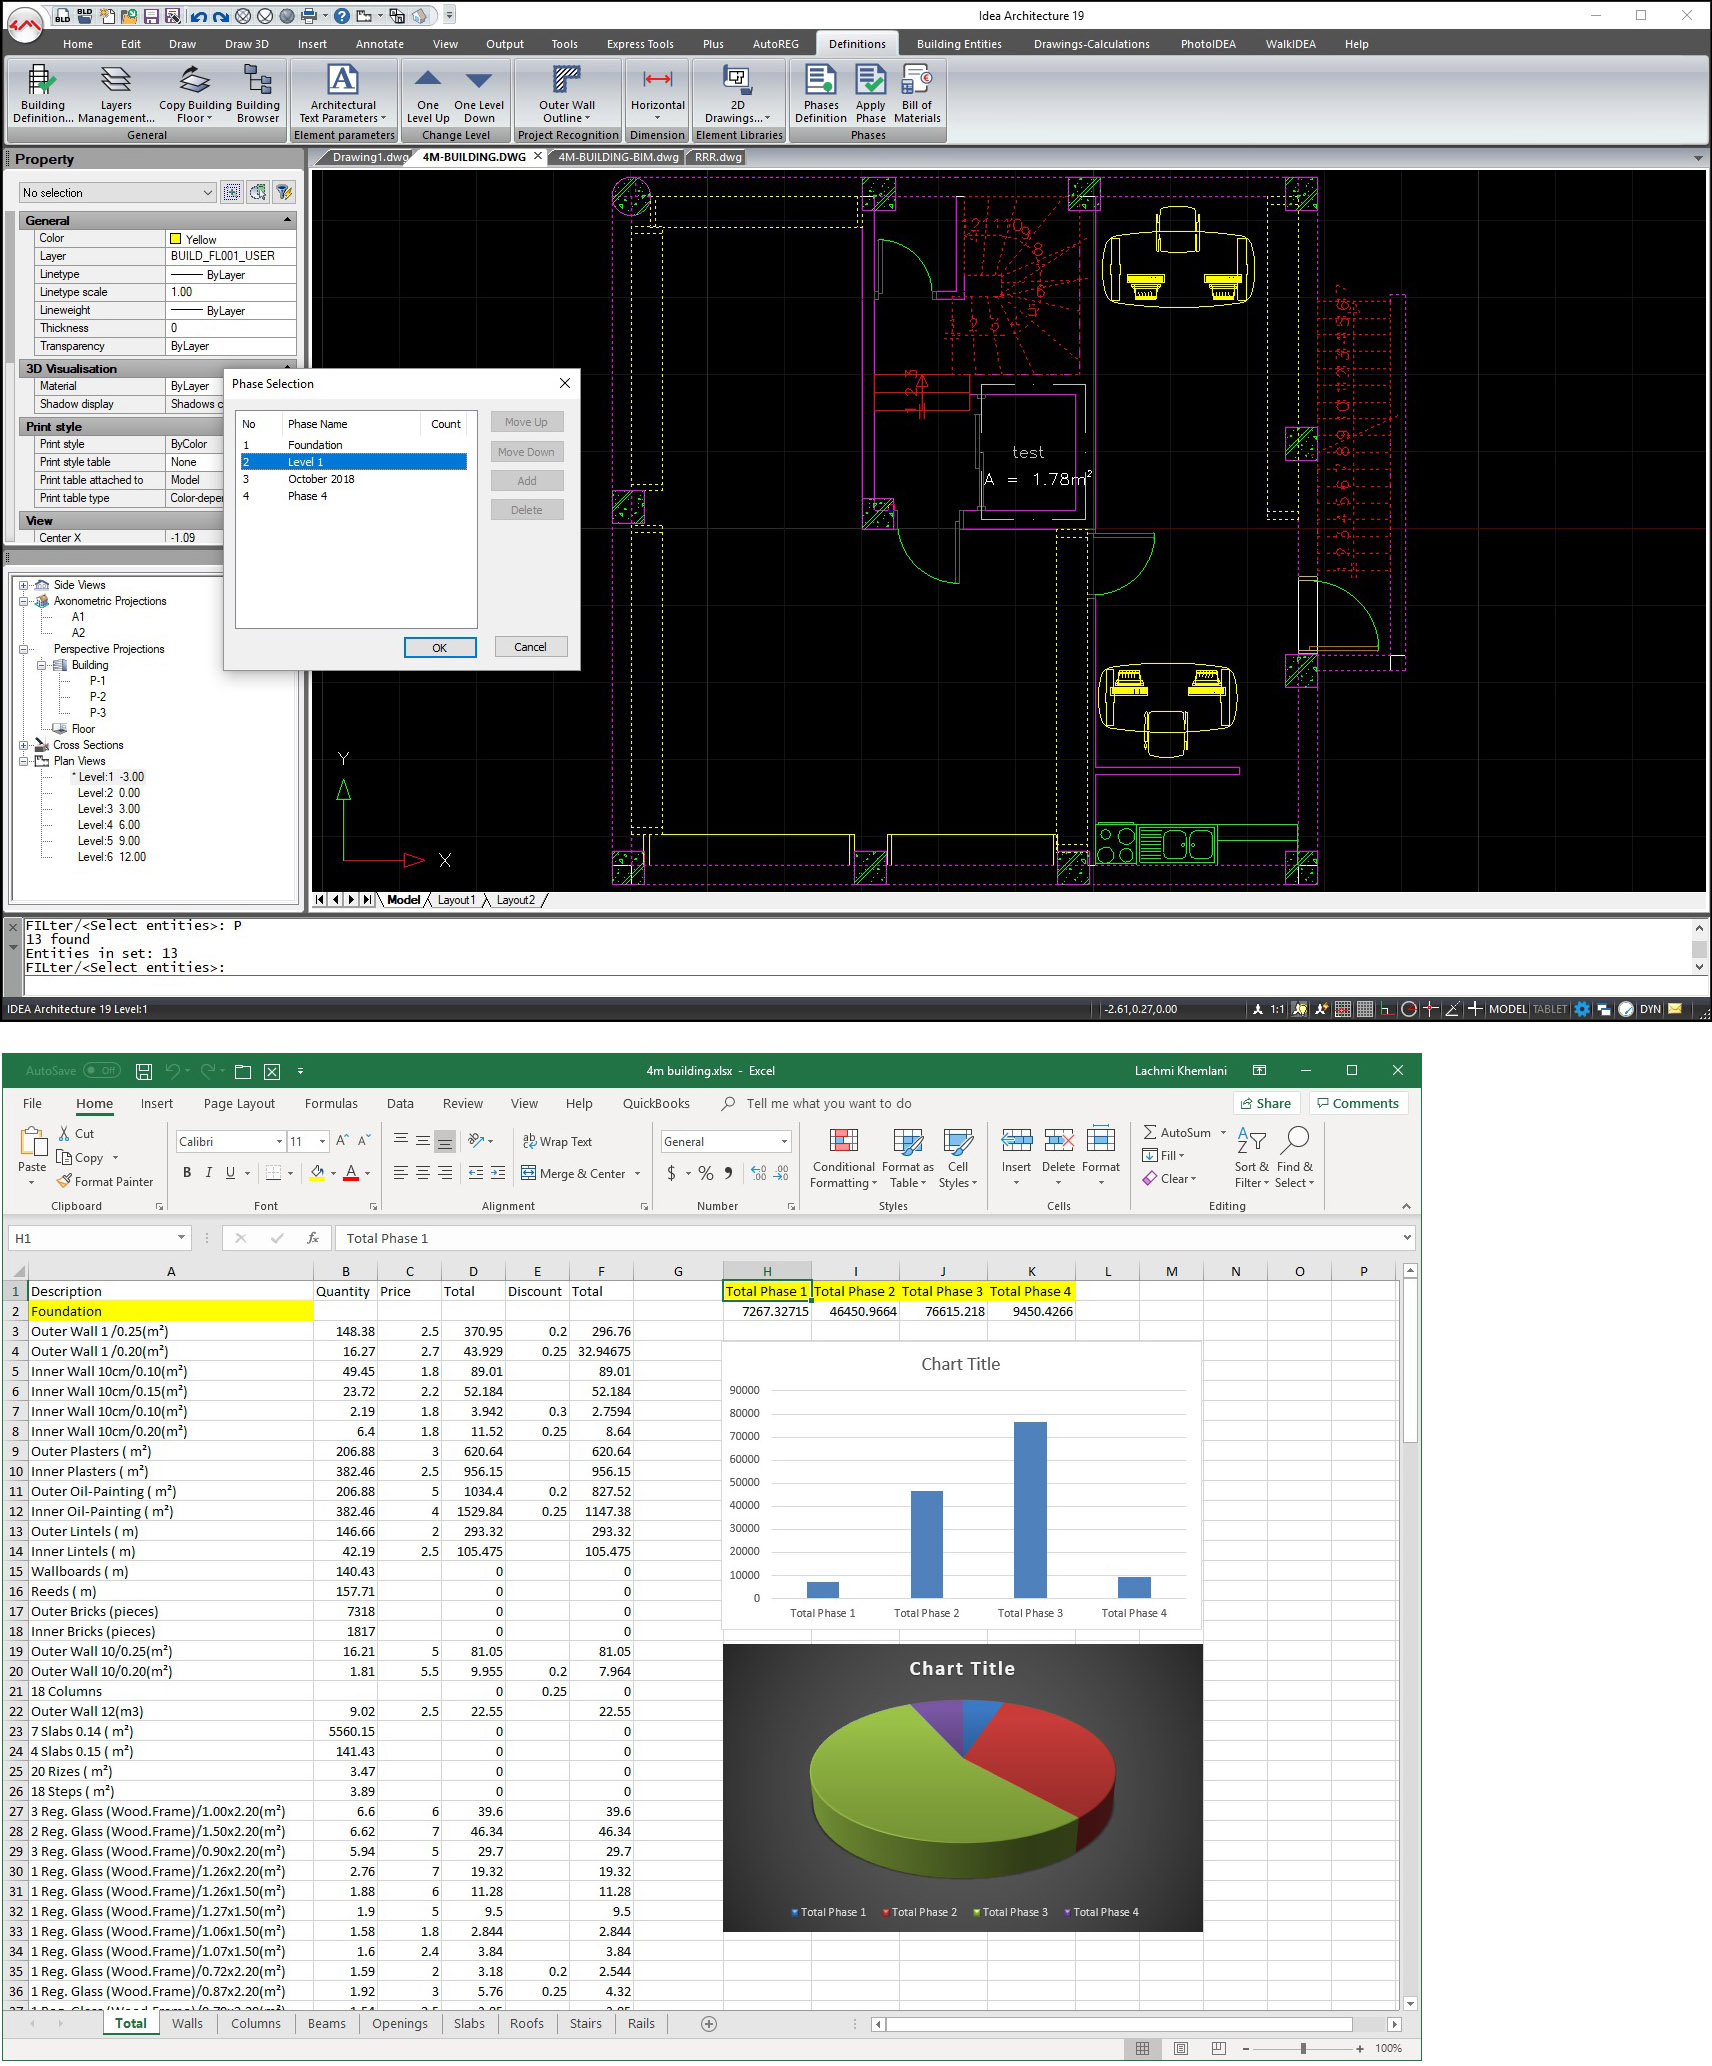
Task: Open 2D Drawings element library
Action: [738, 94]
